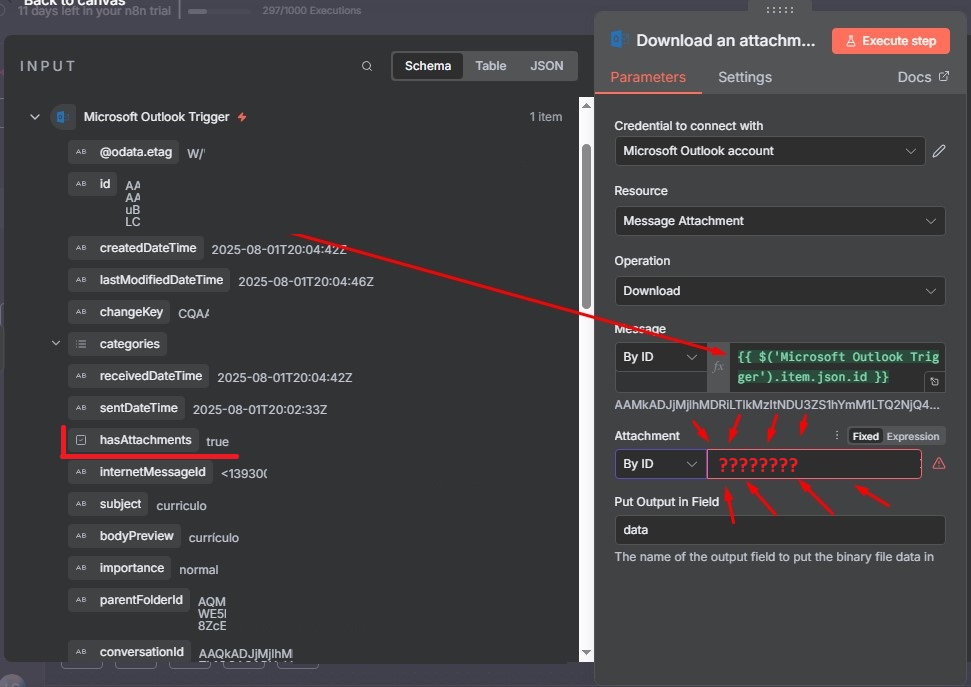This screenshot has height=687, width=971.
Task: Click the fx expression indicator for Message
Action: (x=718, y=367)
